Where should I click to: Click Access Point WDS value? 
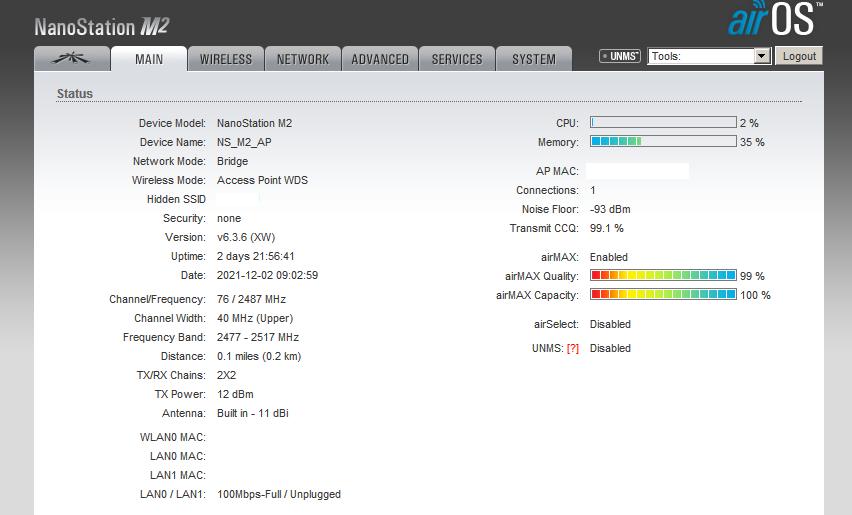tap(262, 180)
